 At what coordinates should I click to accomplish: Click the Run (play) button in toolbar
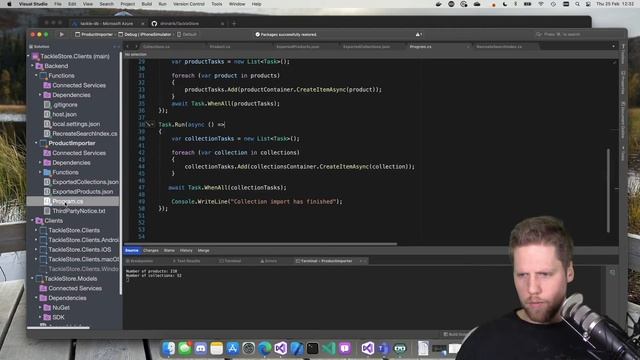(x=62, y=35)
